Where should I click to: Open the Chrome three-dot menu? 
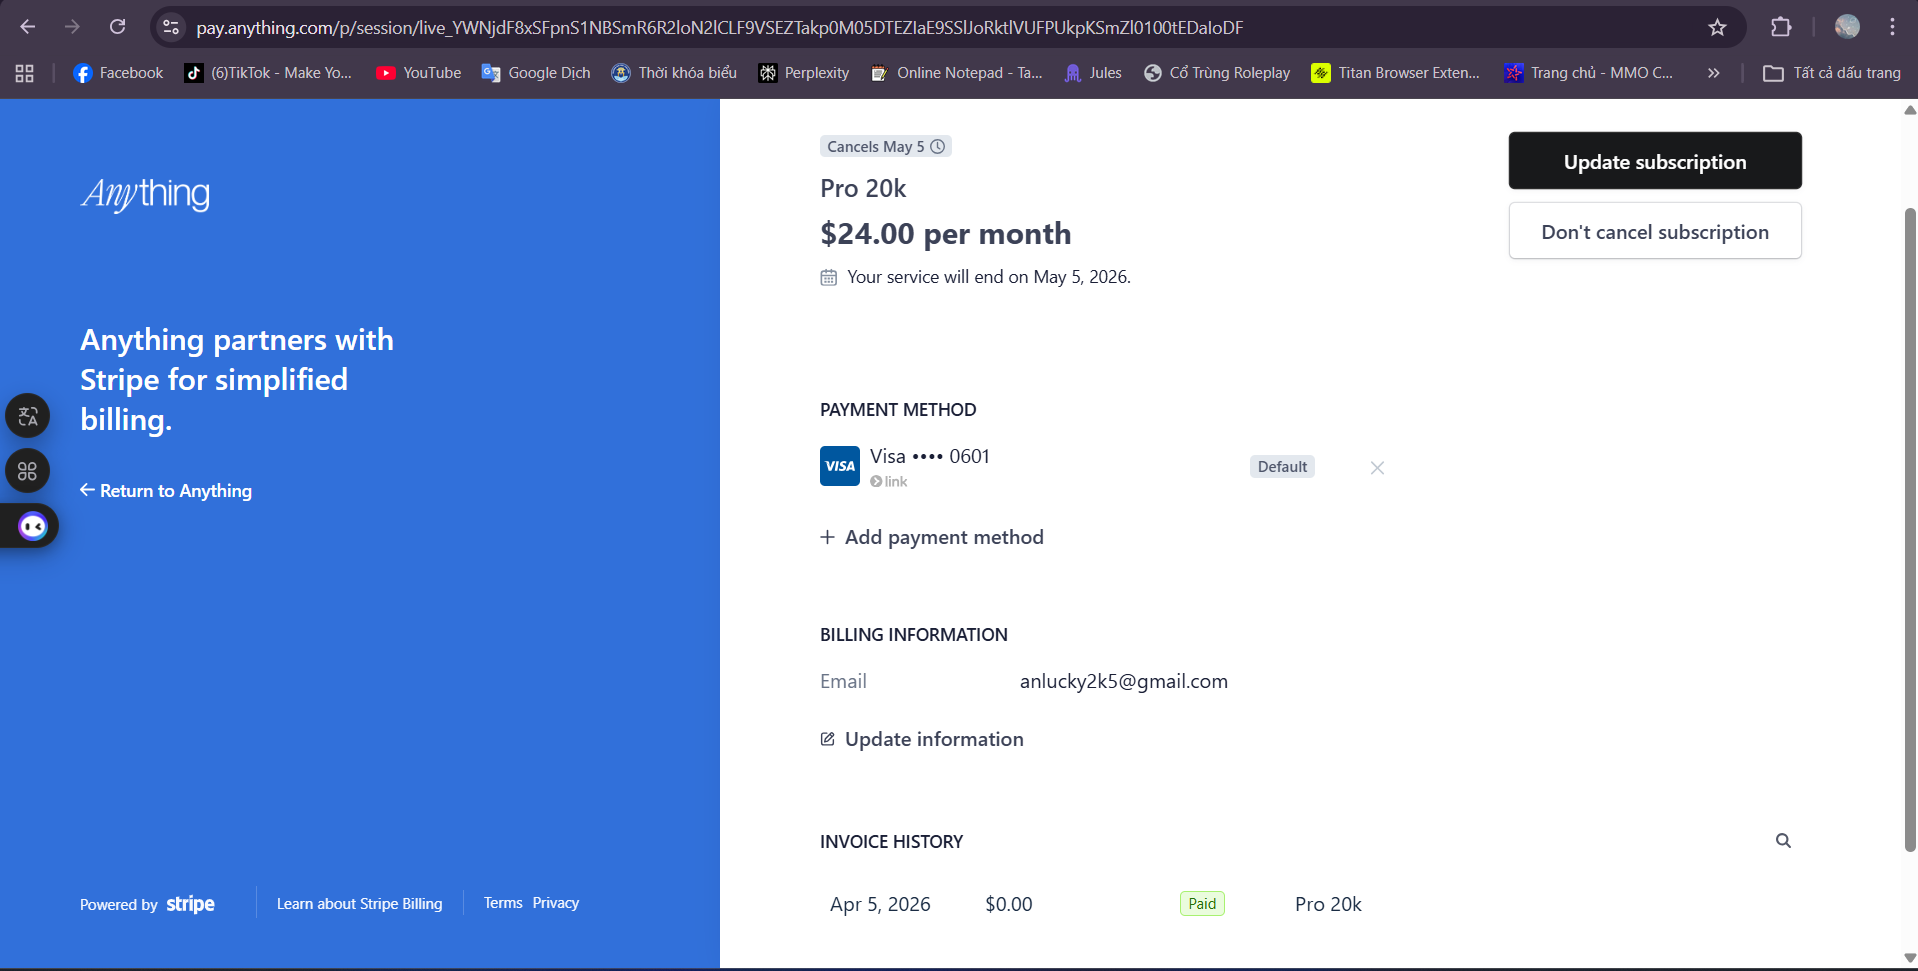1892,27
